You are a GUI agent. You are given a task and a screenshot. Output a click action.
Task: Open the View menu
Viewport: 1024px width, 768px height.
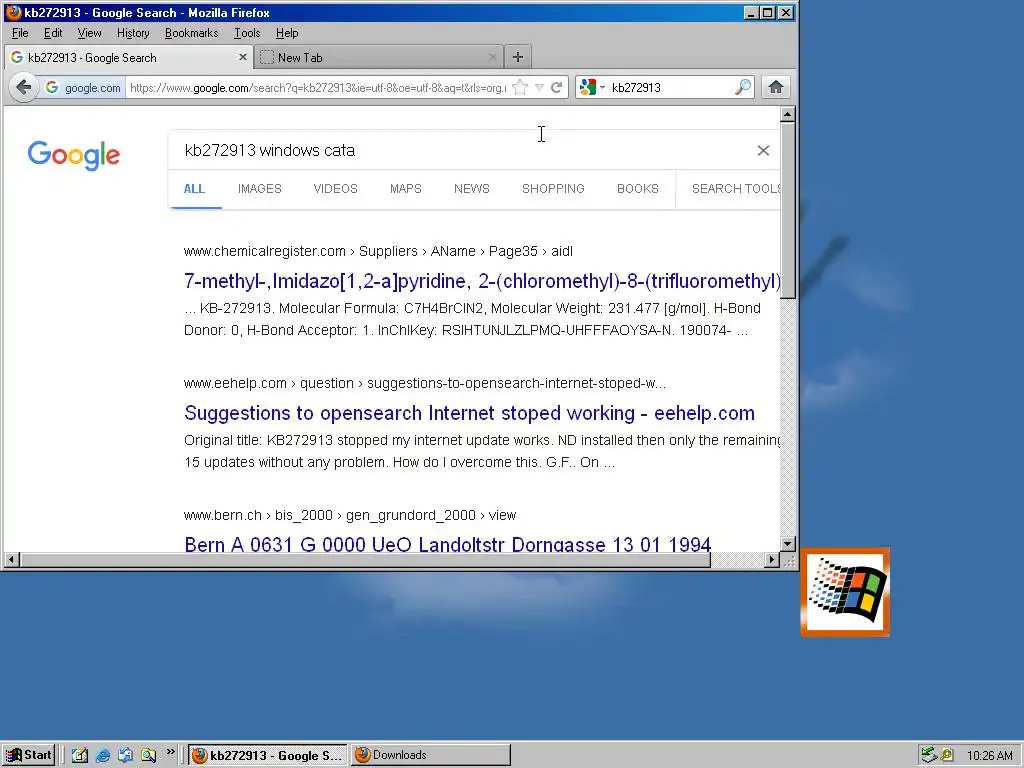[x=89, y=33]
